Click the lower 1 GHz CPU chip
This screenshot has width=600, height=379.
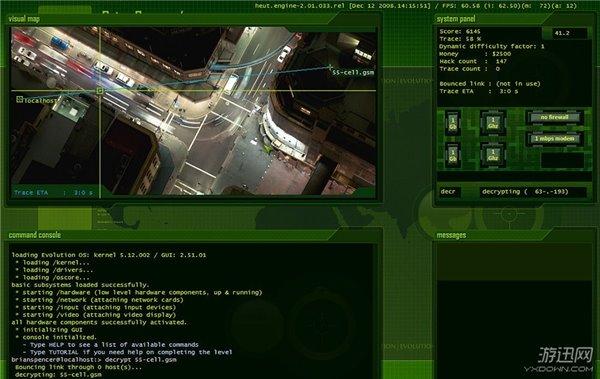pos(493,155)
